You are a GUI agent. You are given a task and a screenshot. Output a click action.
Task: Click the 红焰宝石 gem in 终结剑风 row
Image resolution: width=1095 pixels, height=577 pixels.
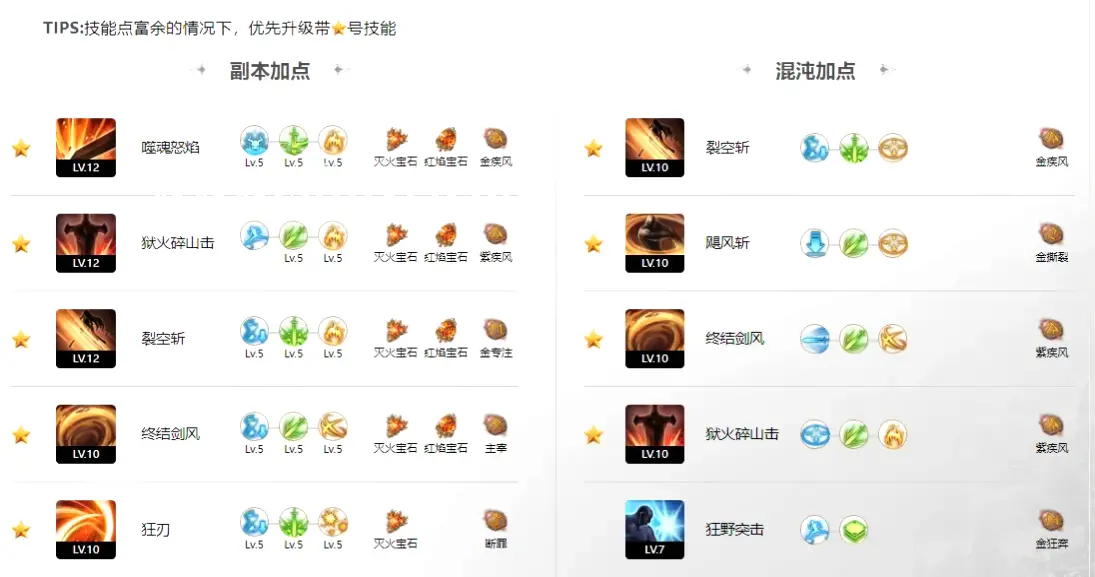(446, 425)
